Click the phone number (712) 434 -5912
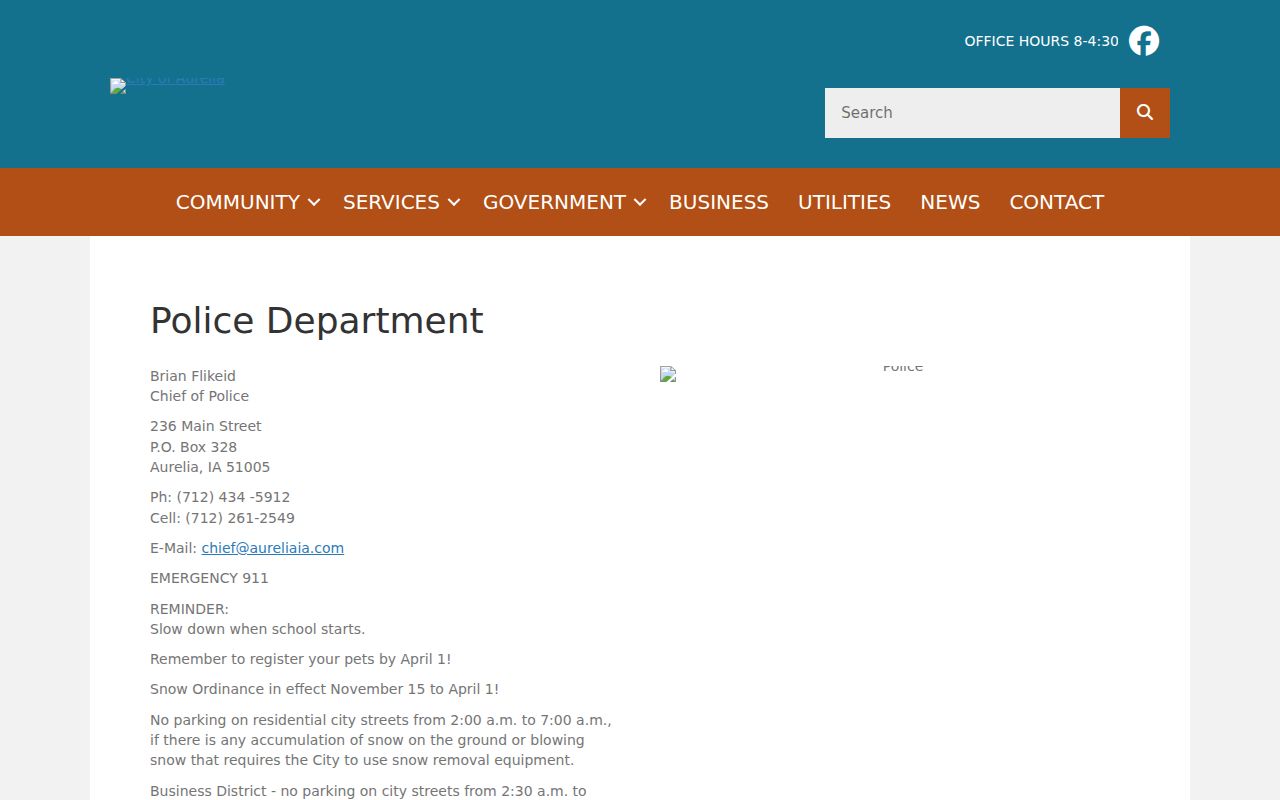This screenshot has width=1280, height=800. tap(234, 497)
